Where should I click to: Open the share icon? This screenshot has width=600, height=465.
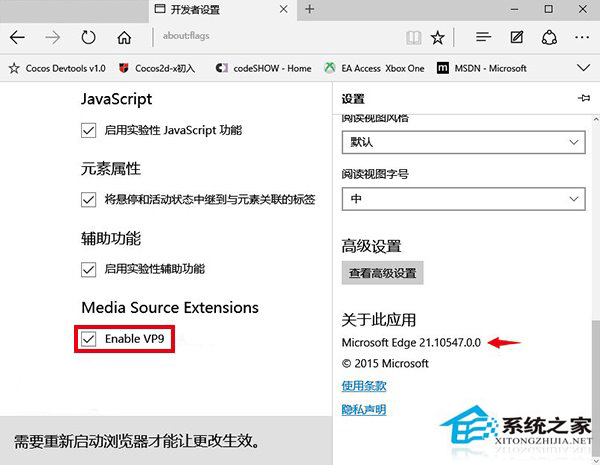[x=549, y=38]
